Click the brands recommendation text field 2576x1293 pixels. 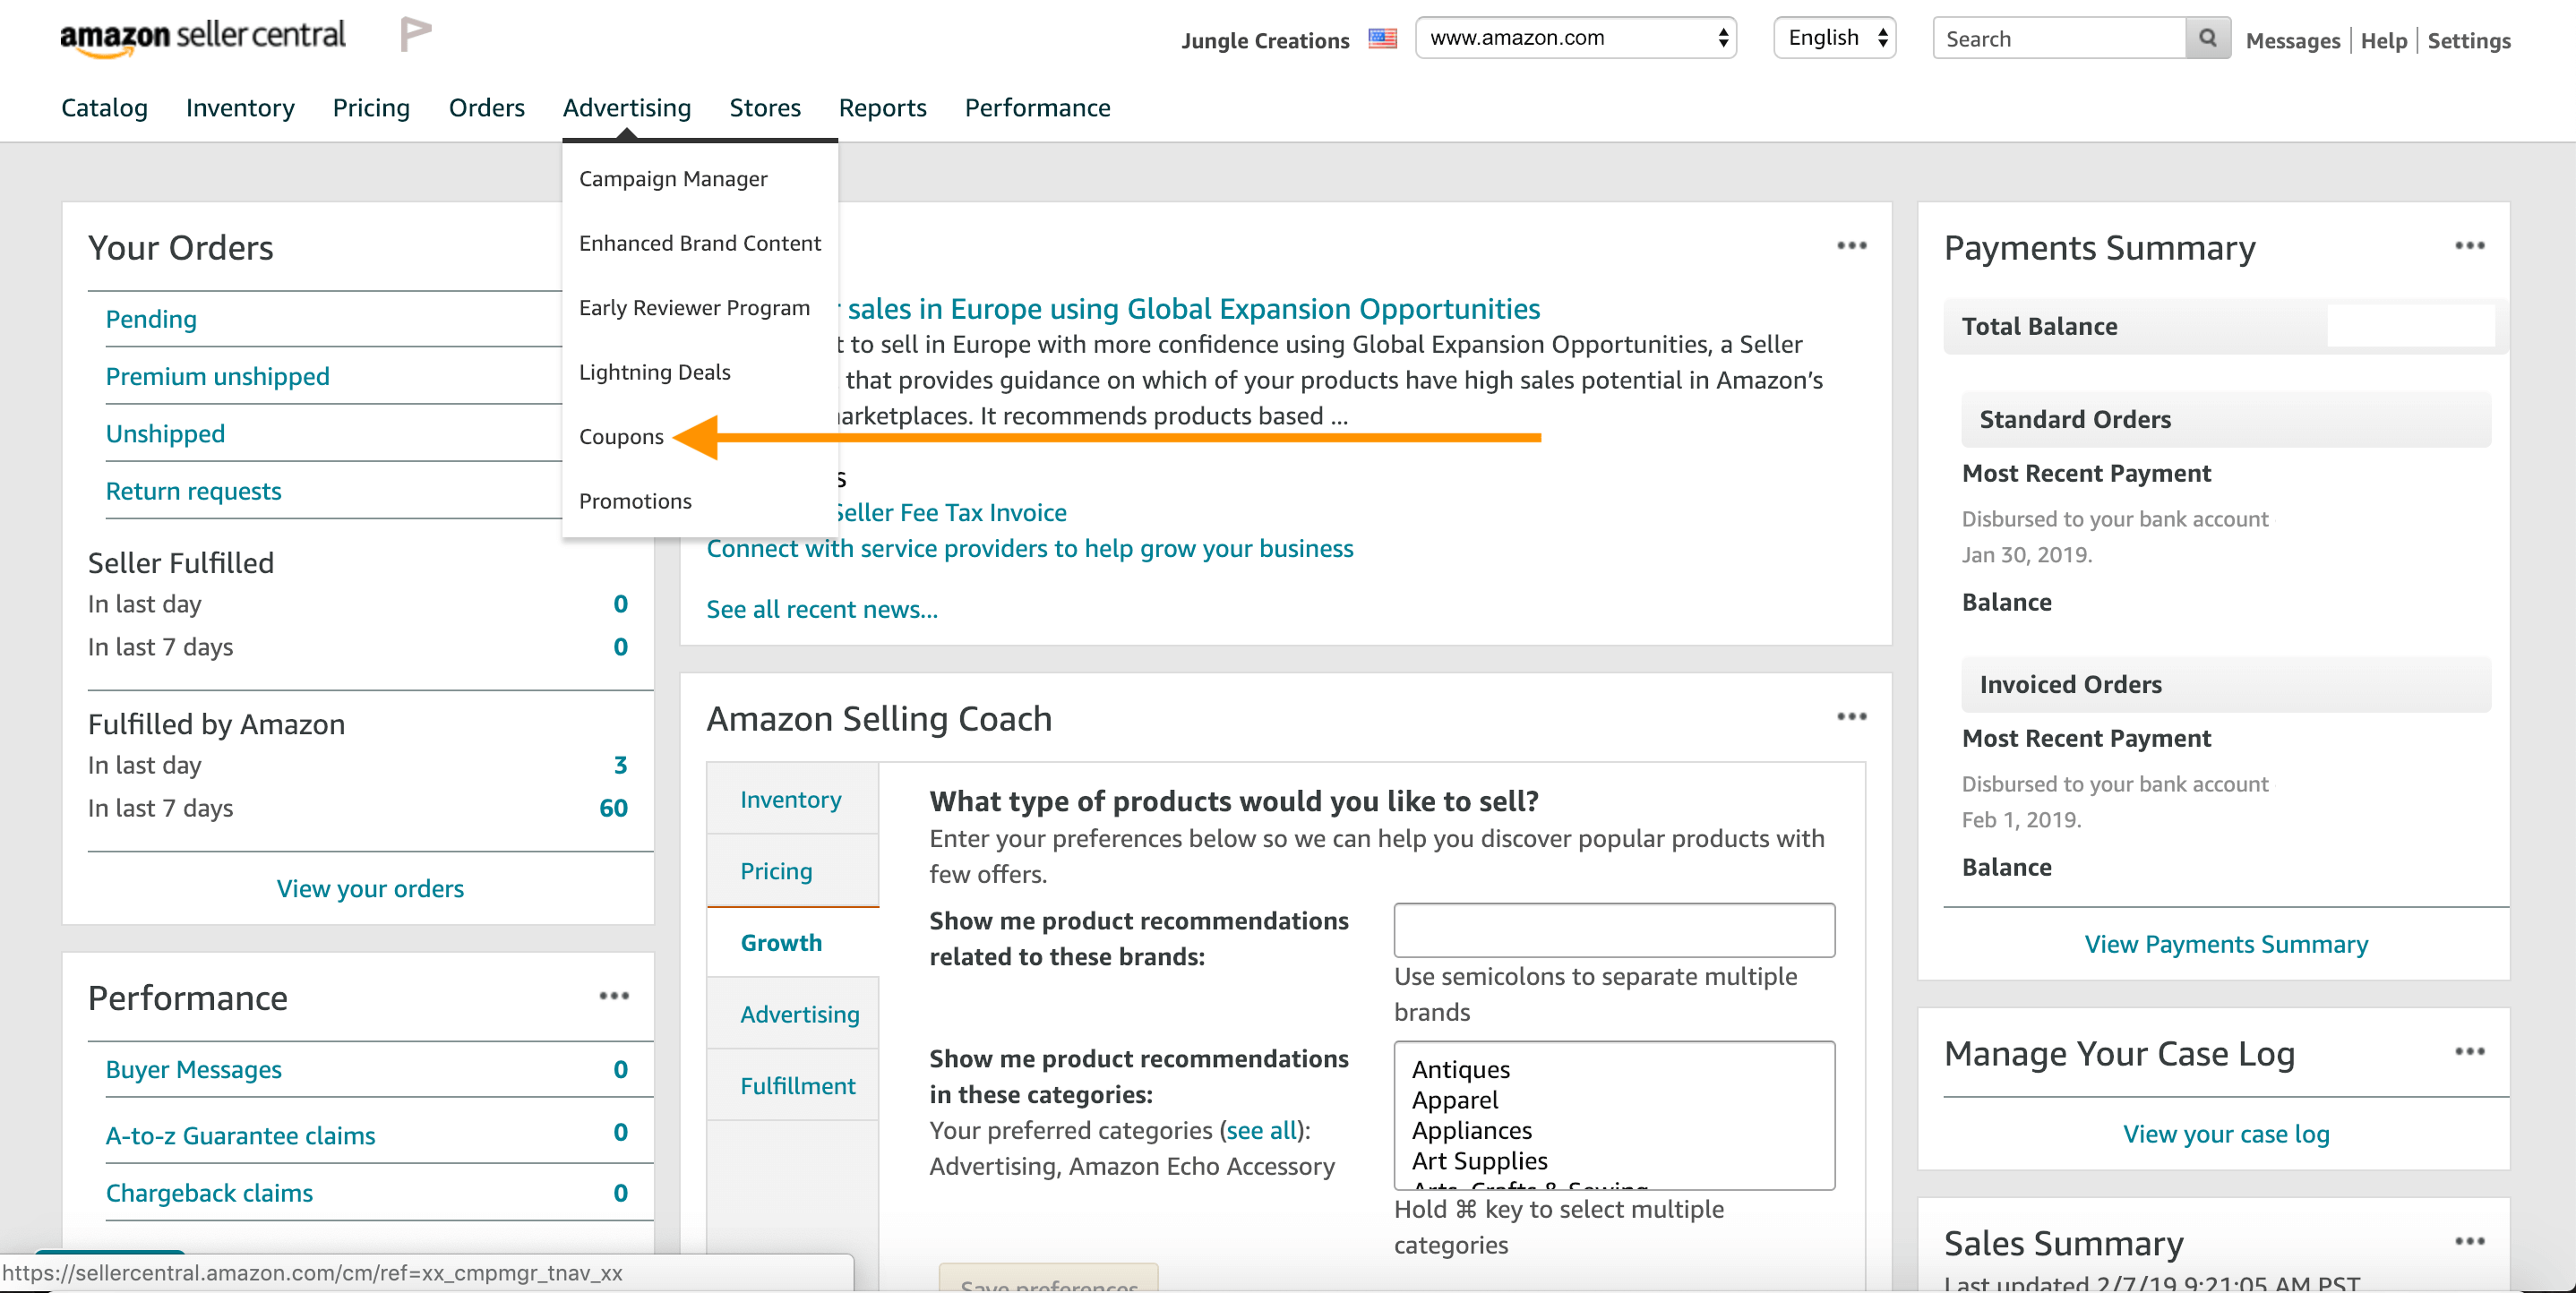1614,930
